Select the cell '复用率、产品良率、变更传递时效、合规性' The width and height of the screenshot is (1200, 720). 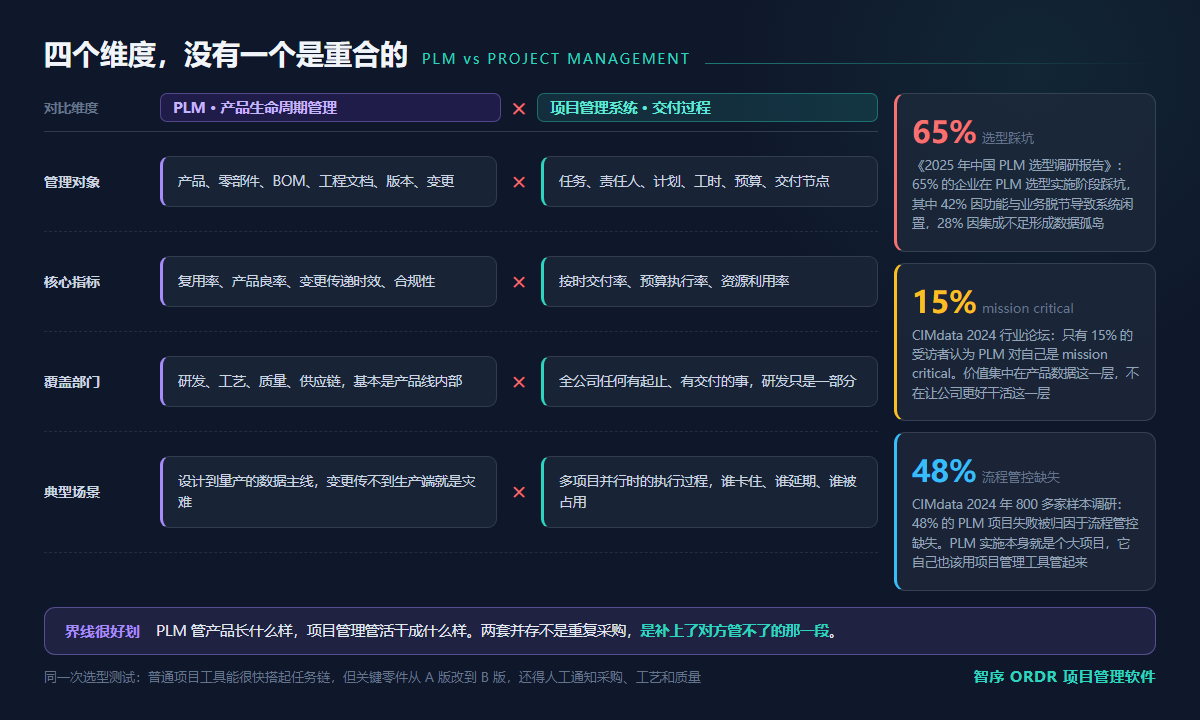328,281
